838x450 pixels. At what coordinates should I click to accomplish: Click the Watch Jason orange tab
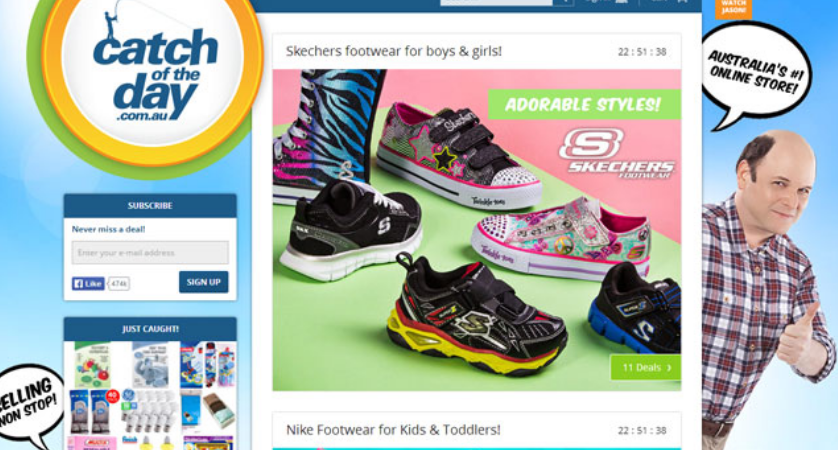(733, 9)
